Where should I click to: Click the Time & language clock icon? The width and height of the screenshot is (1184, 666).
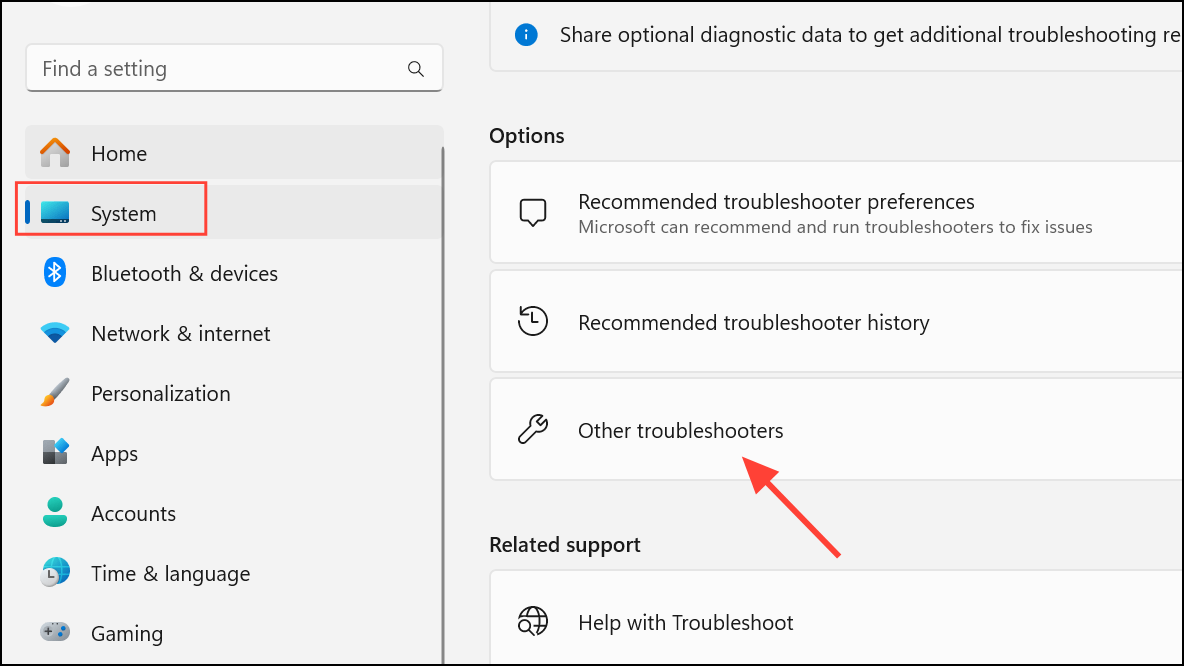click(55, 573)
